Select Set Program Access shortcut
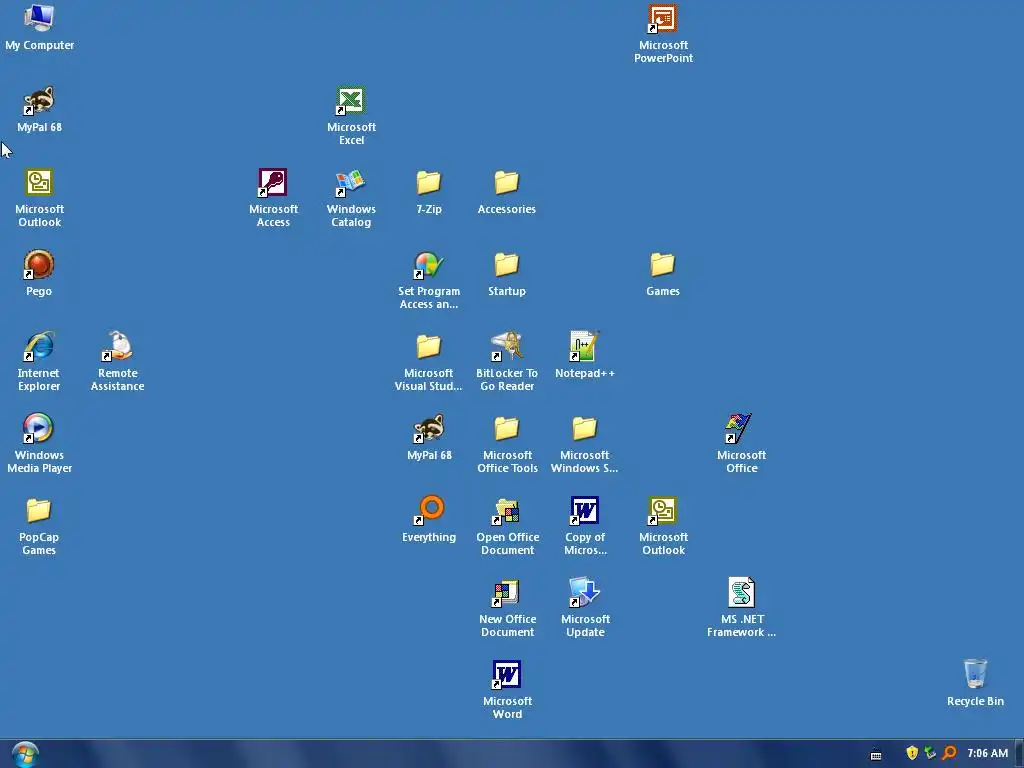Image resolution: width=1024 pixels, height=768 pixels. tap(429, 280)
